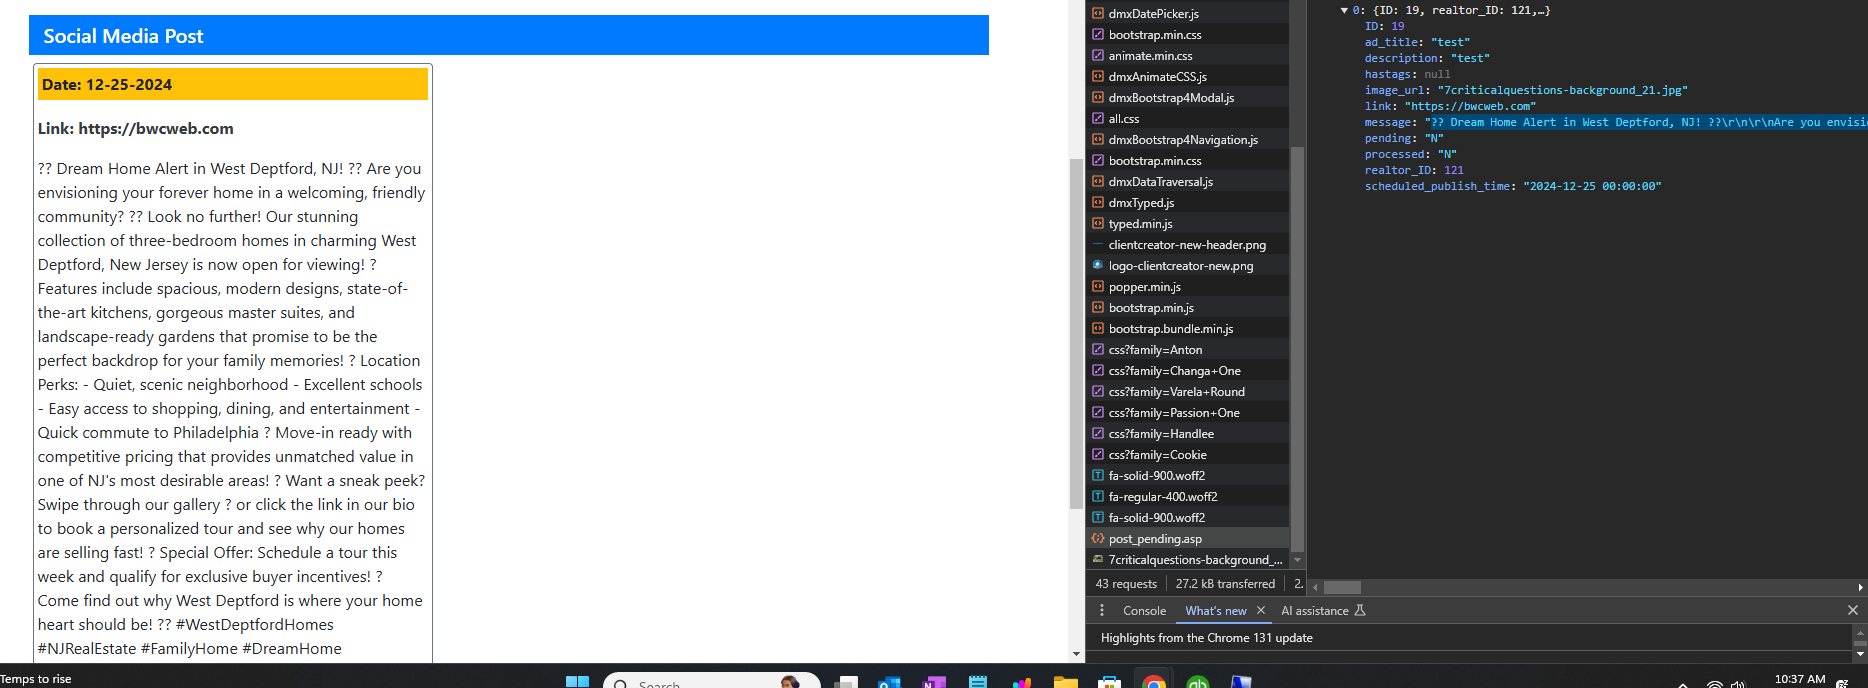Click the Windows Start button
This screenshot has height=688, width=1868.
pos(577,681)
